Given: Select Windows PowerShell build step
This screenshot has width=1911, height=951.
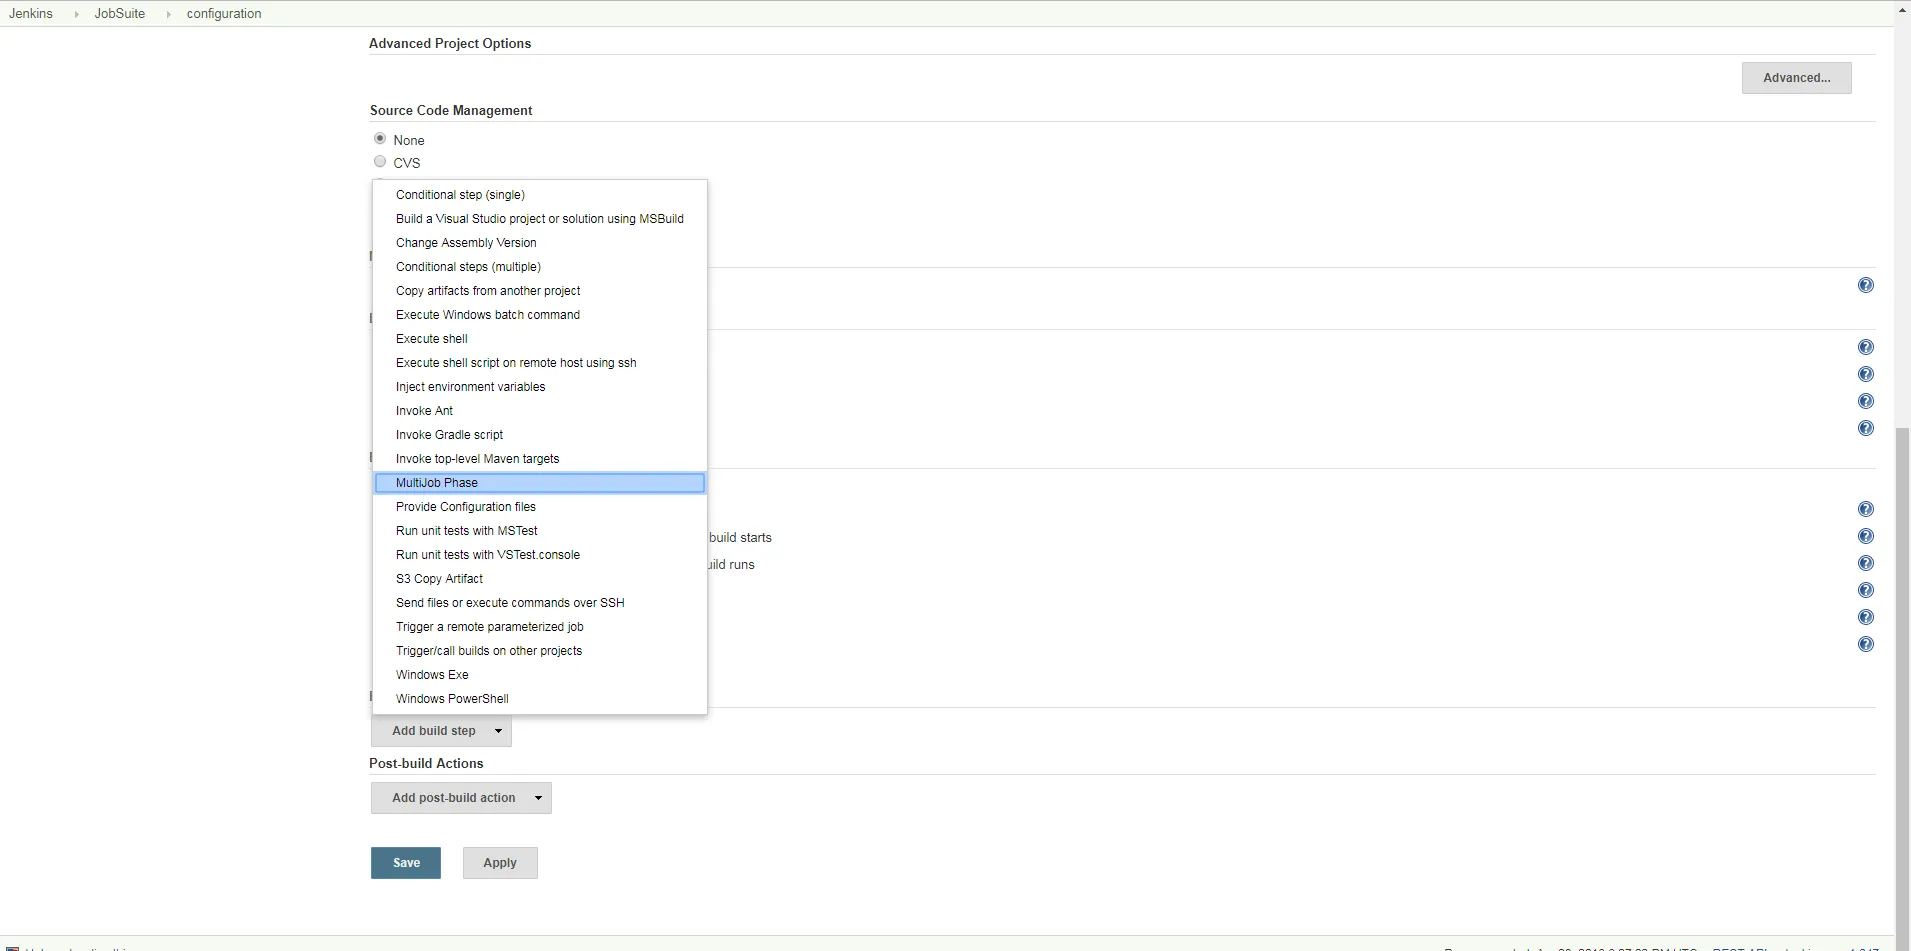Looking at the screenshot, I should [540, 699].
